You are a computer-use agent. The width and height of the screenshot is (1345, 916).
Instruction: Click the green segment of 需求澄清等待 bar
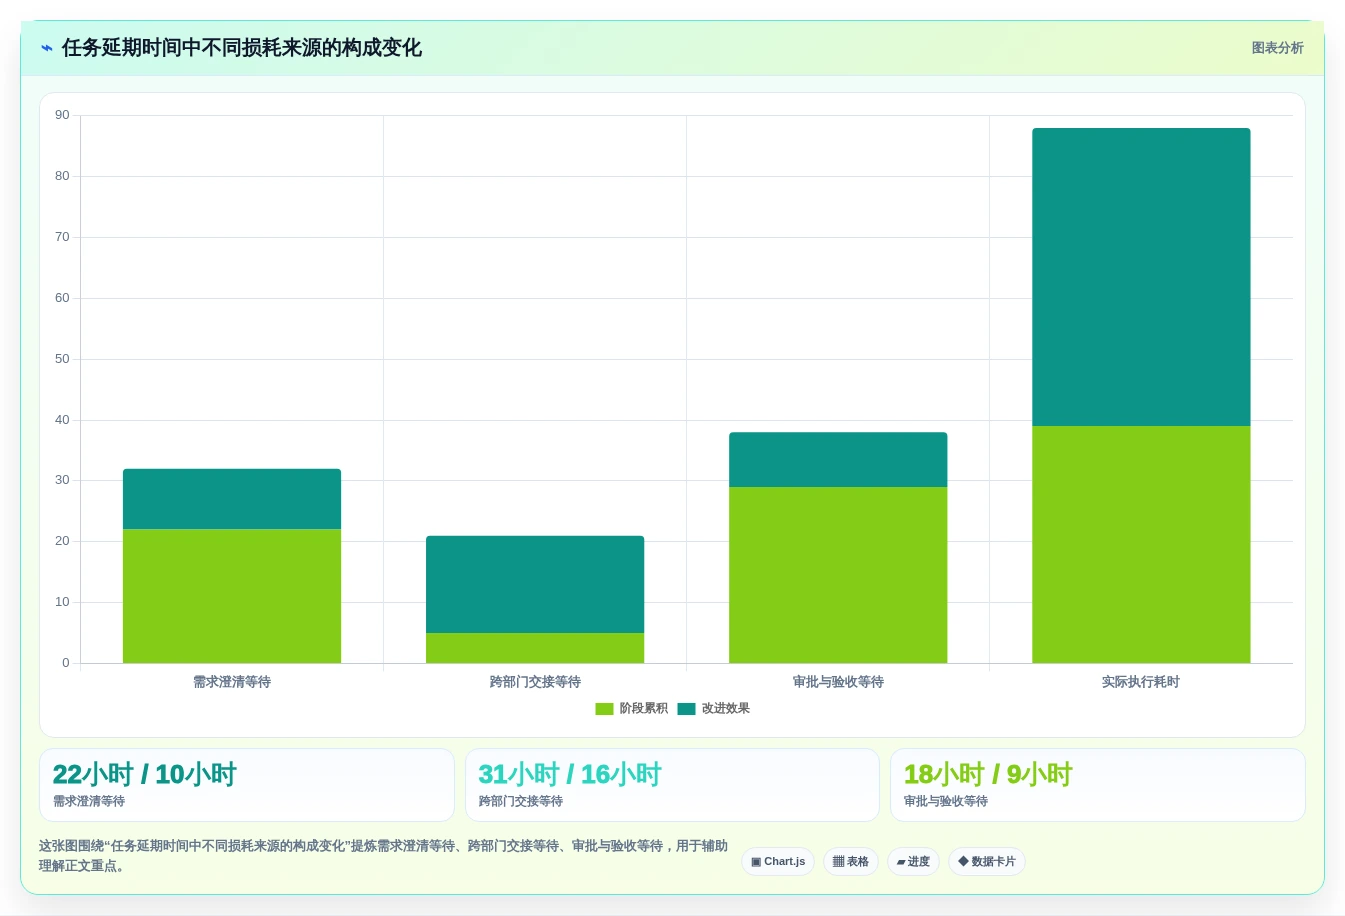232,596
